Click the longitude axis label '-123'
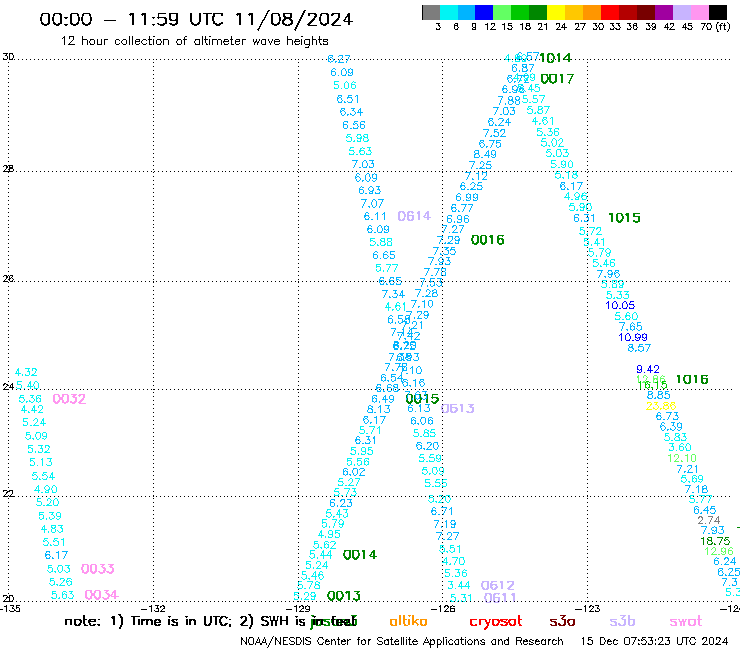Image resolution: width=740 pixels, height=650 pixels. [x=589, y=608]
